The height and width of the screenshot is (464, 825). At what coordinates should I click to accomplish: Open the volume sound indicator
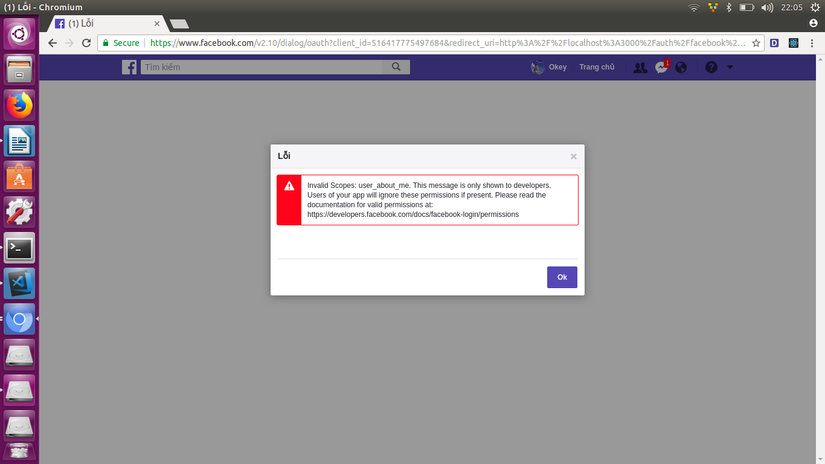coord(767,7)
